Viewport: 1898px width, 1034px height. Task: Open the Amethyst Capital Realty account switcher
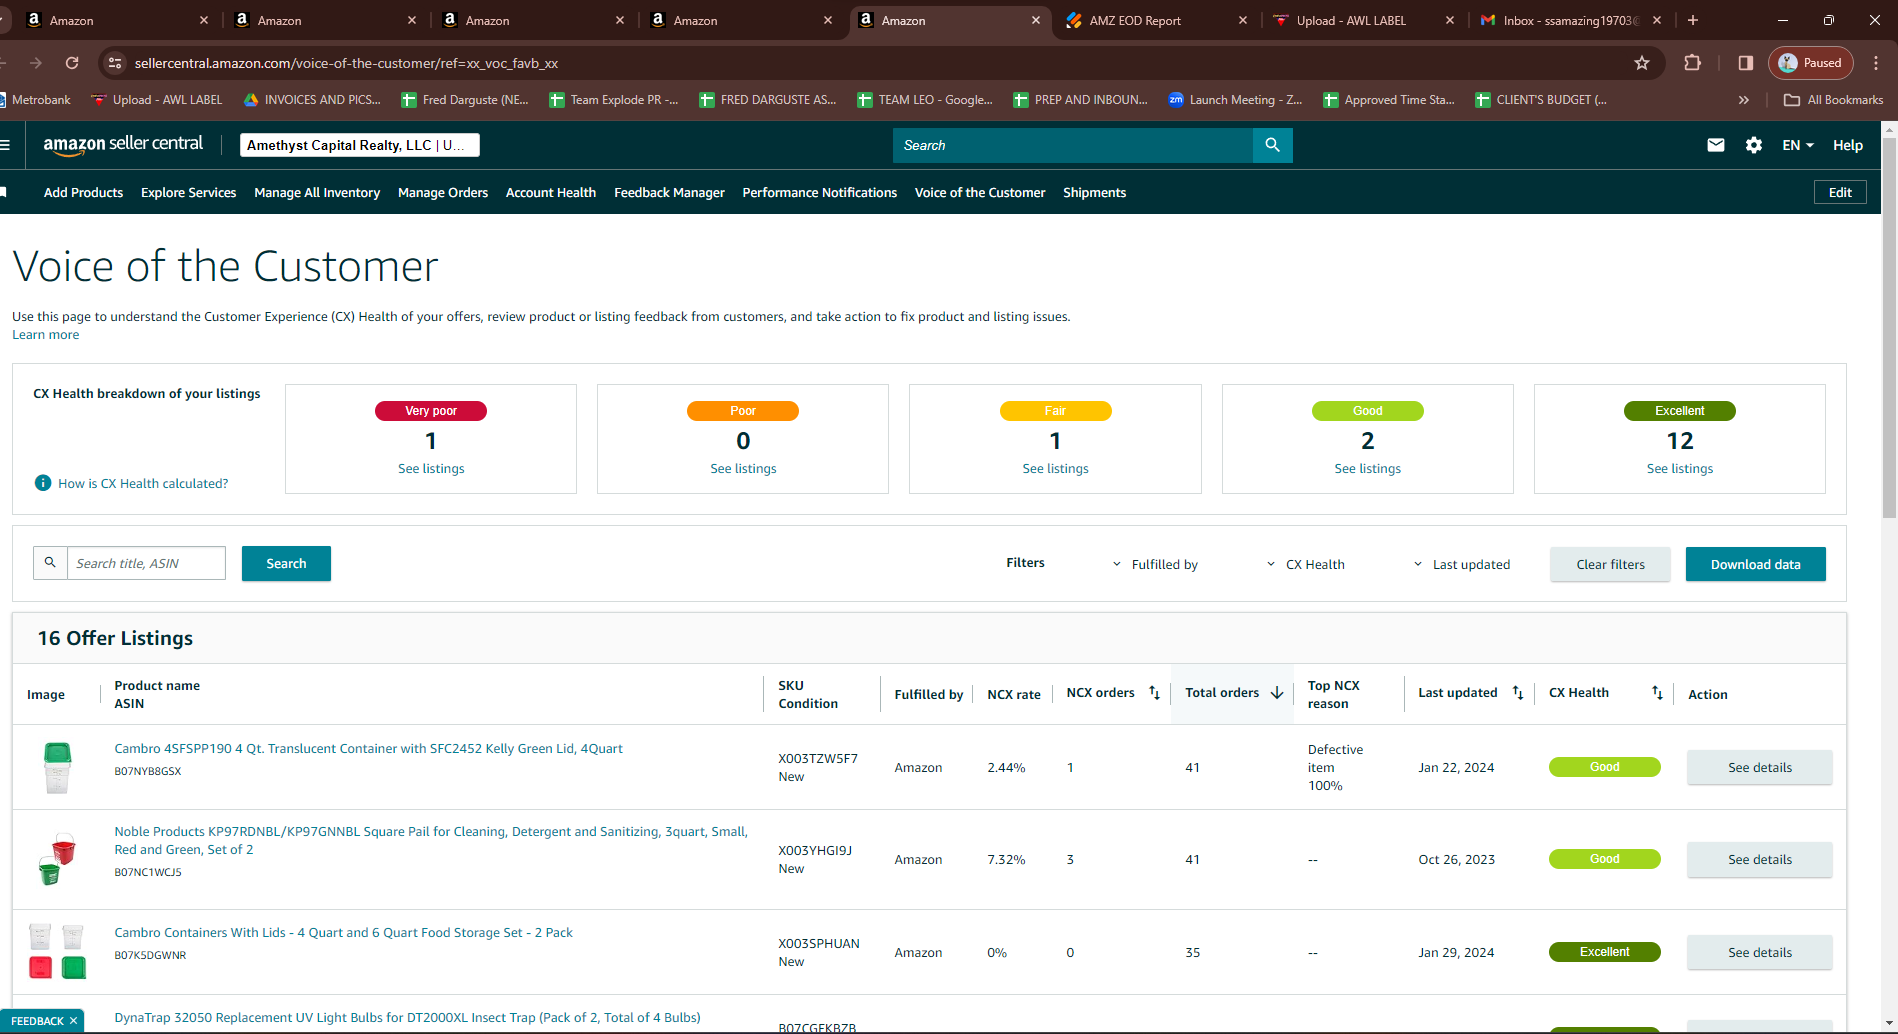[360, 145]
